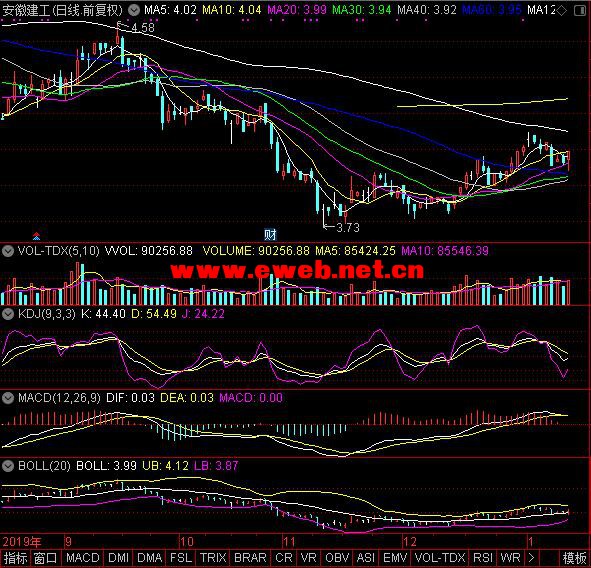Click the red-blue arrow marker icon
This screenshot has width=591, height=568.
point(36,236)
